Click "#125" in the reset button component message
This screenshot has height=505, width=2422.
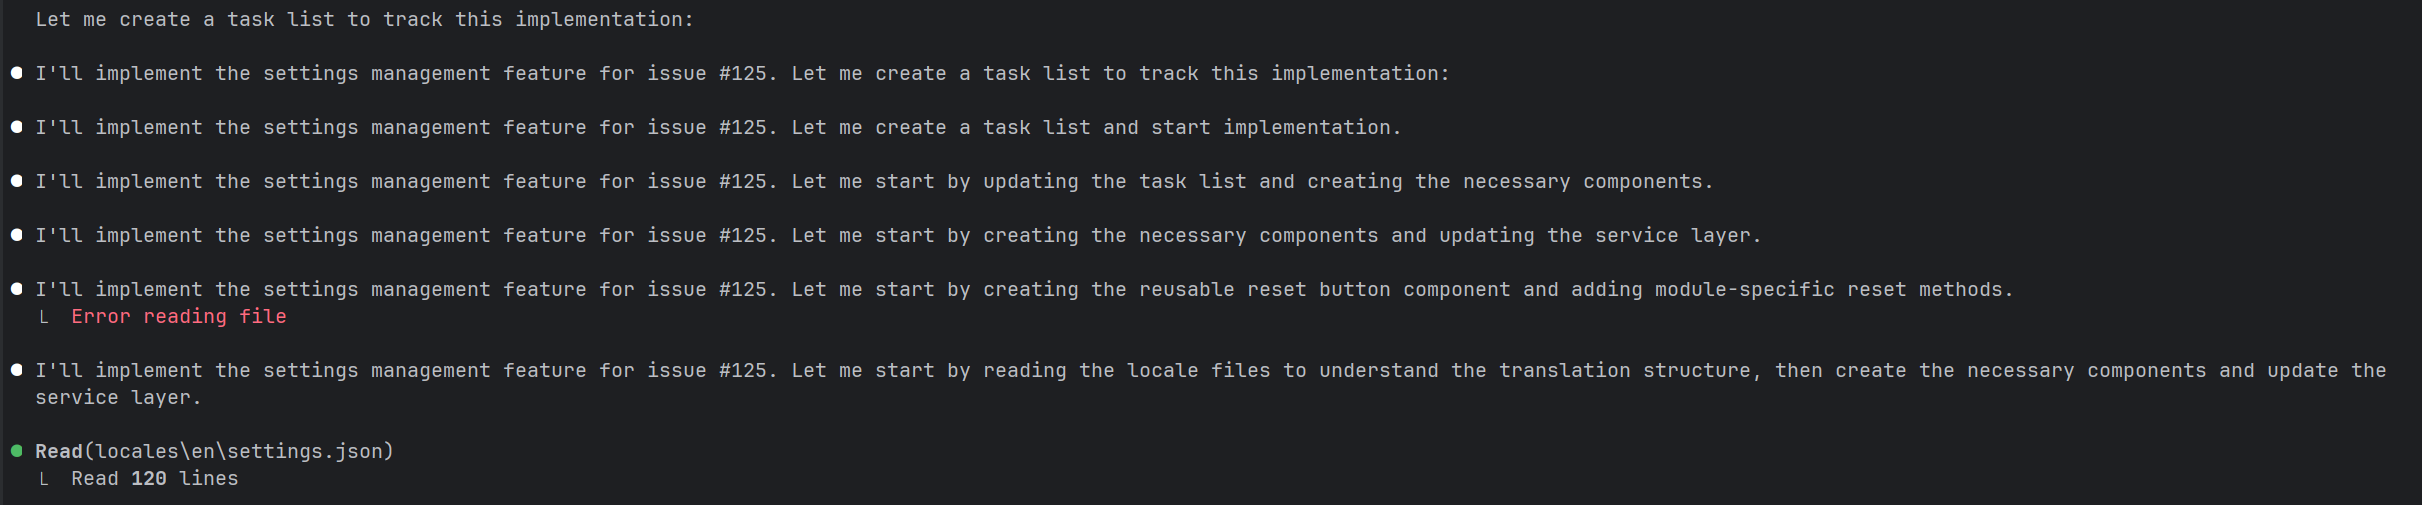(743, 289)
